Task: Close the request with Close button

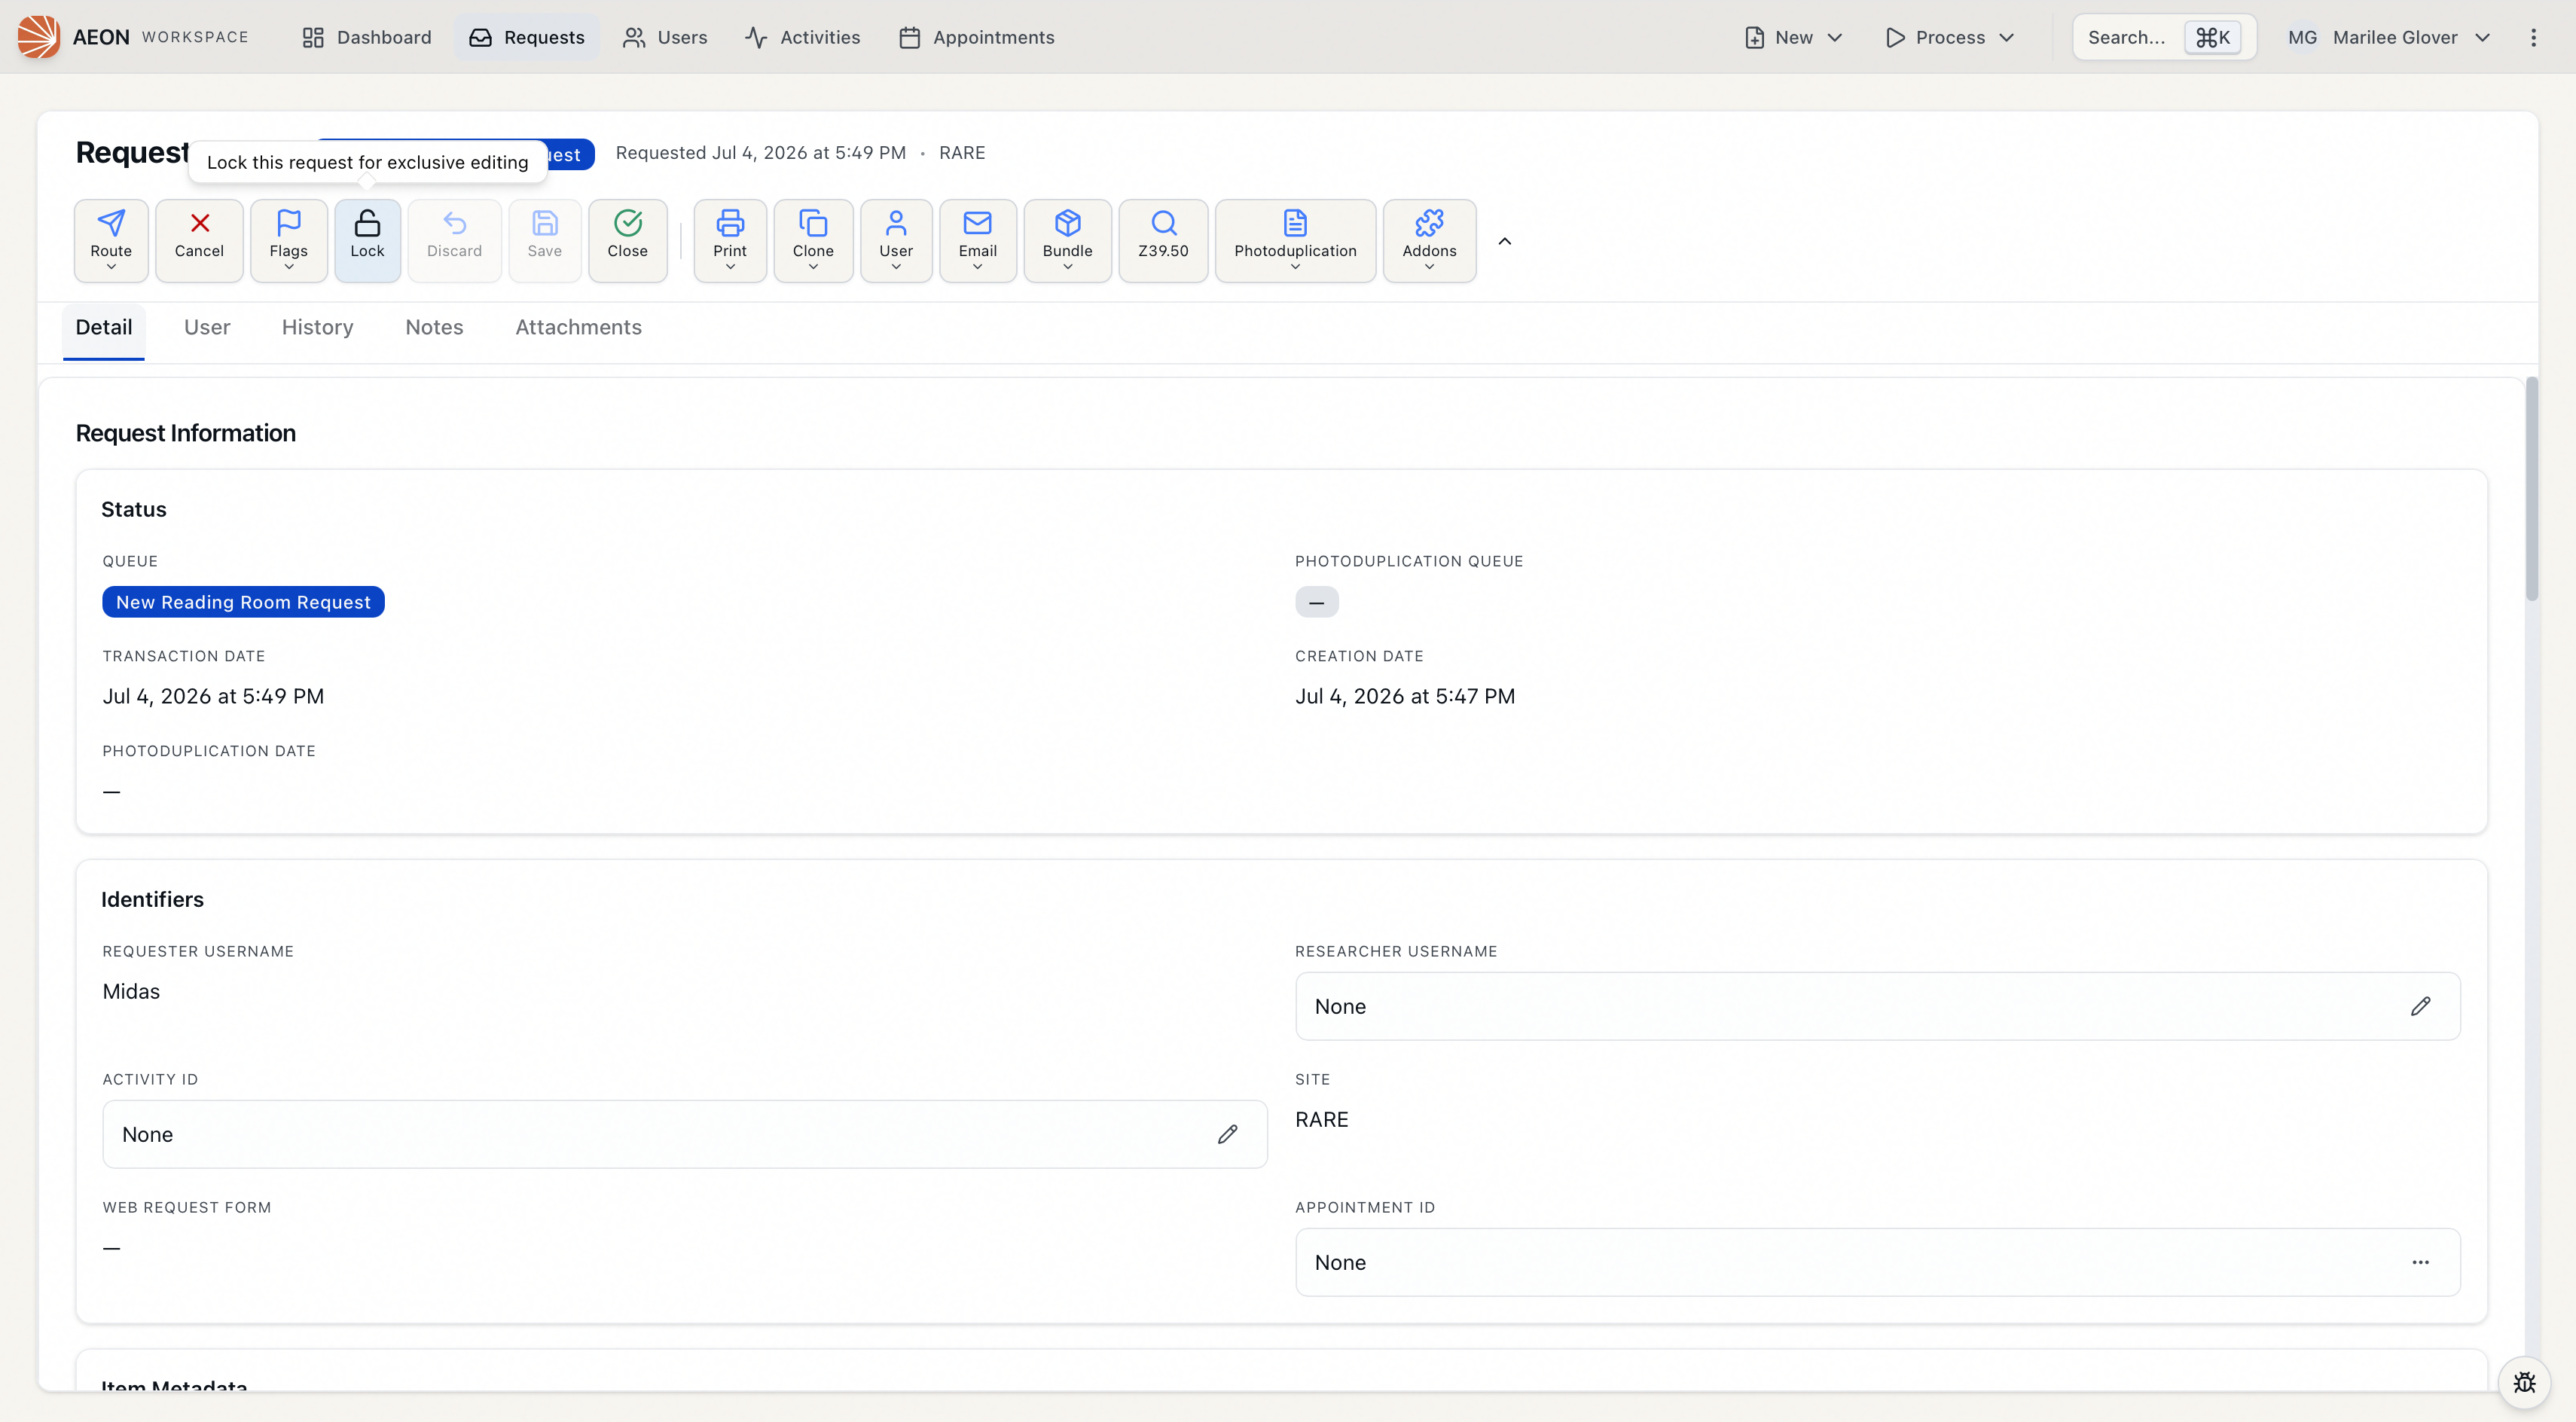Action: click(x=628, y=240)
